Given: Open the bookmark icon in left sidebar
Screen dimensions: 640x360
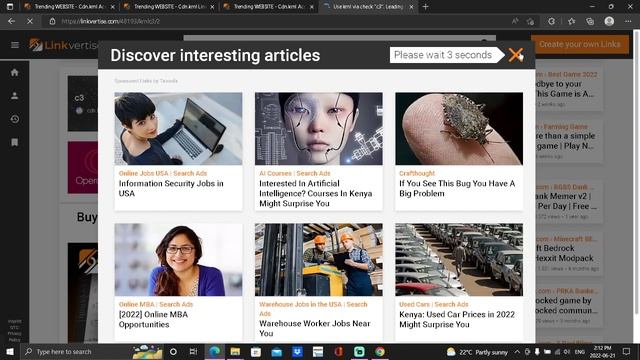Looking at the screenshot, I should [x=15, y=142].
